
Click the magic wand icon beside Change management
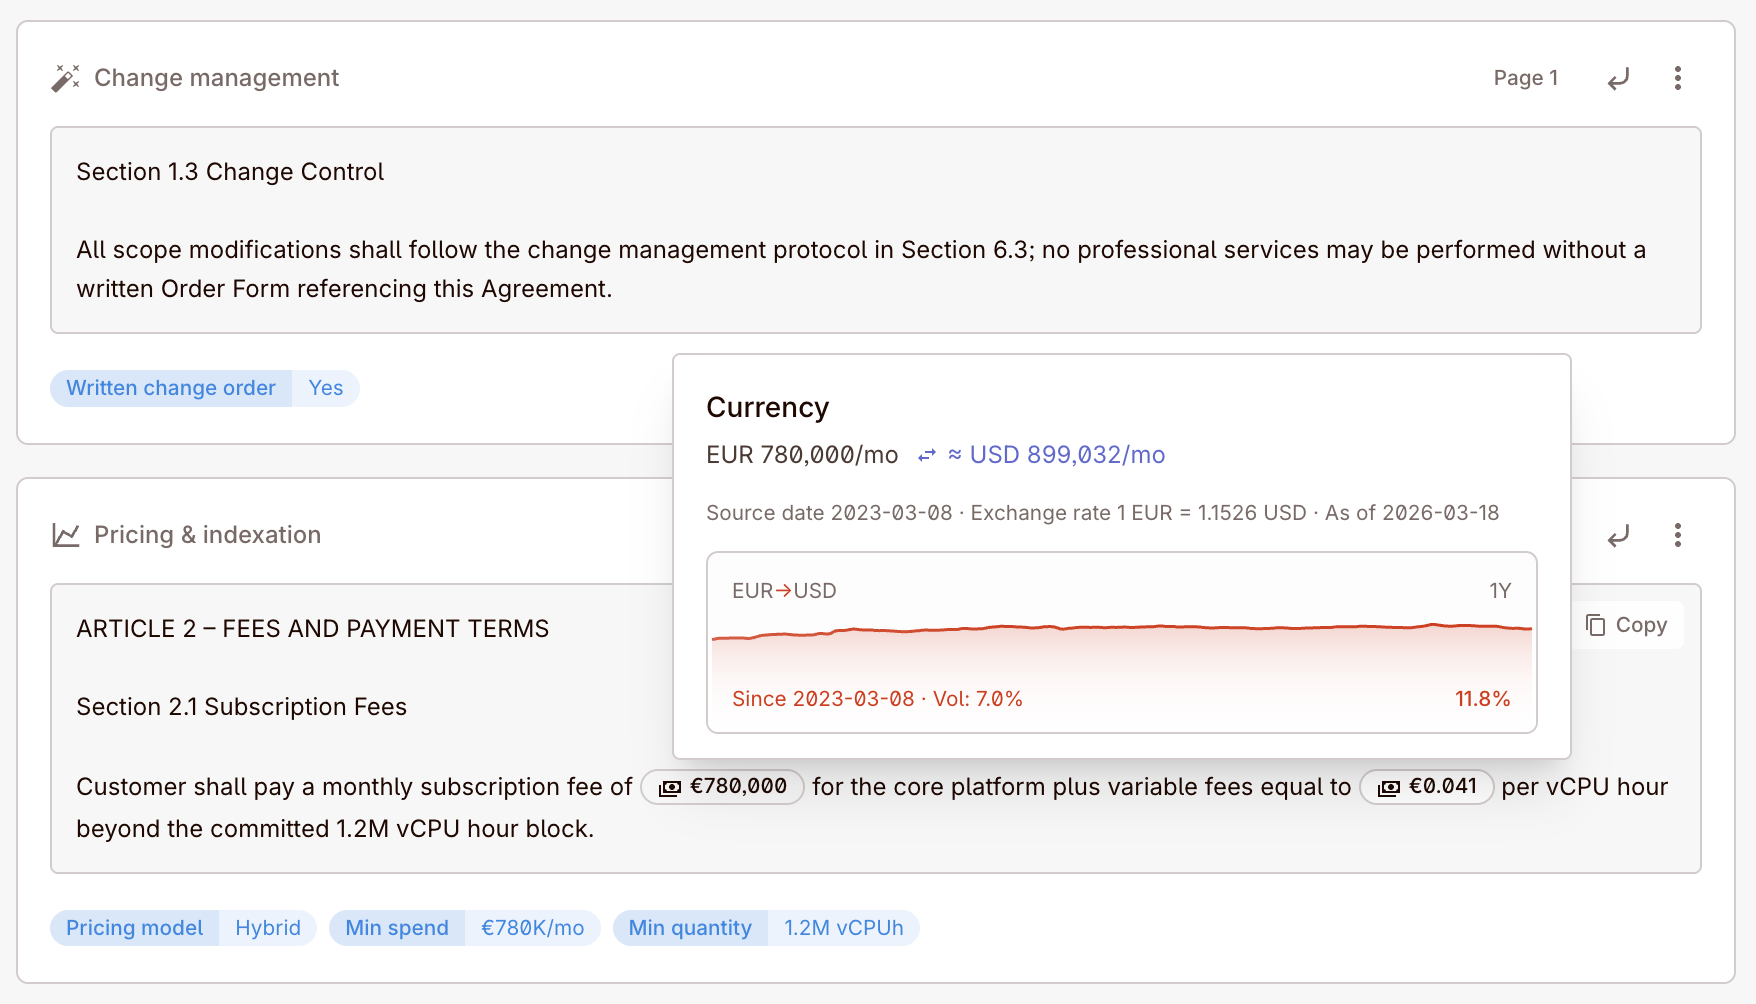pos(65,77)
